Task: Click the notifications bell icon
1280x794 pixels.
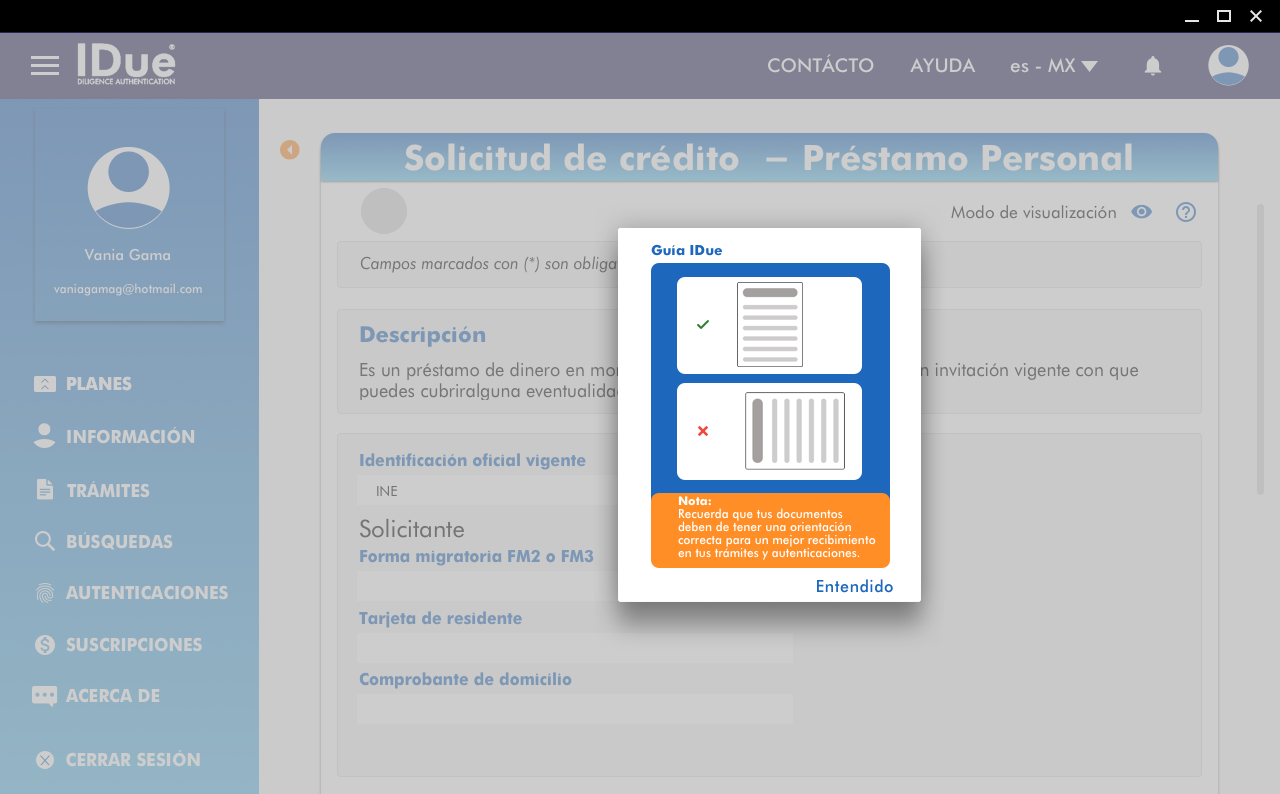Action: [1153, 66]
